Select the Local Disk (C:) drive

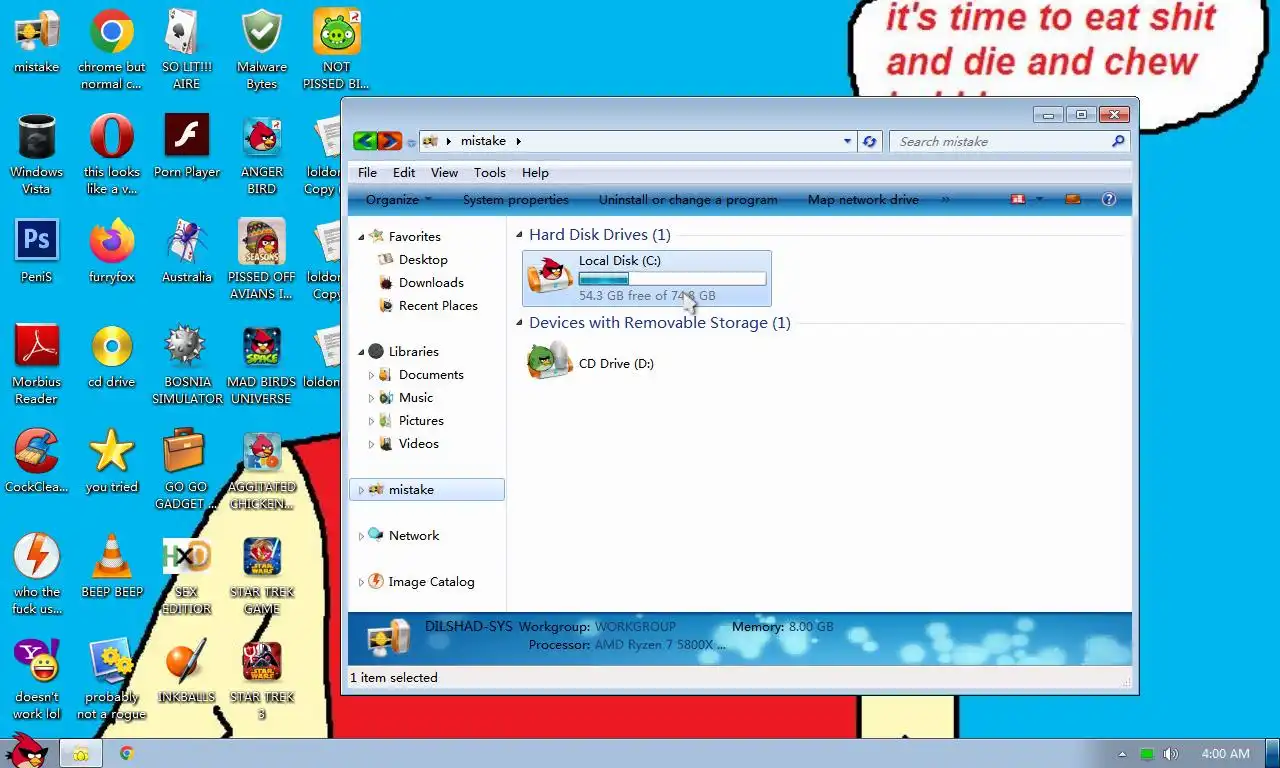pos(647,278)
